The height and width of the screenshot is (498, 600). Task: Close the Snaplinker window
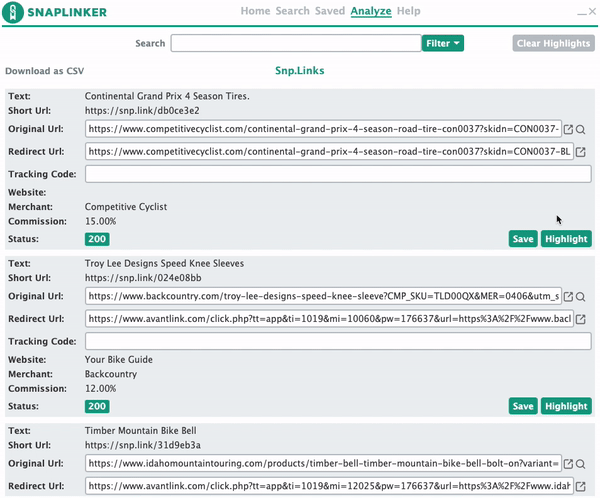click(x=592, y=11)
